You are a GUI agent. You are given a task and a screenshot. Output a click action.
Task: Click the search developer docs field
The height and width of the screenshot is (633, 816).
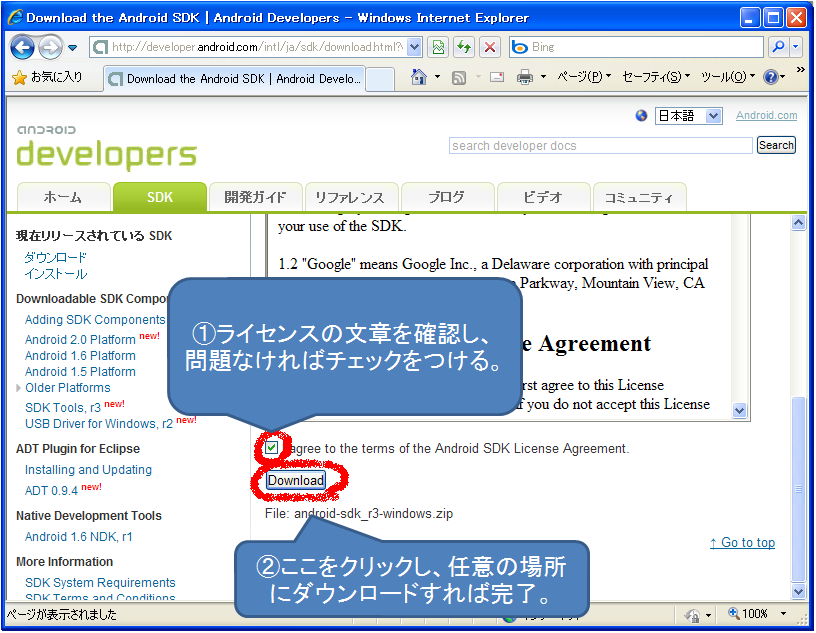[x=601, y=145]
